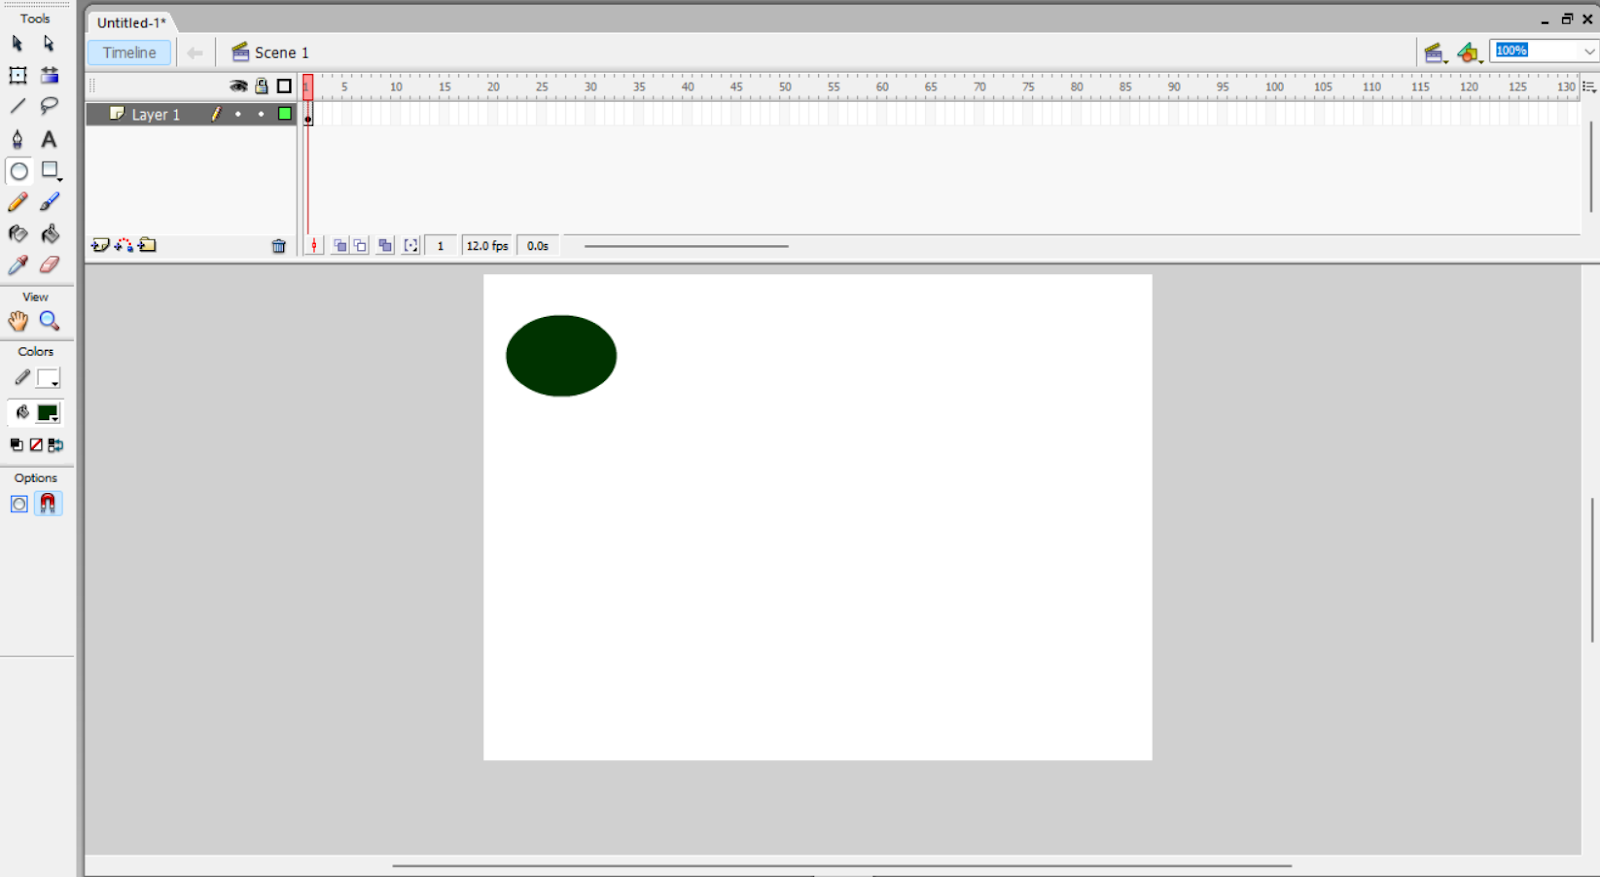Open stroke color swatch picker
Screen dimensions: 1600x877
[x=48, y=379]
